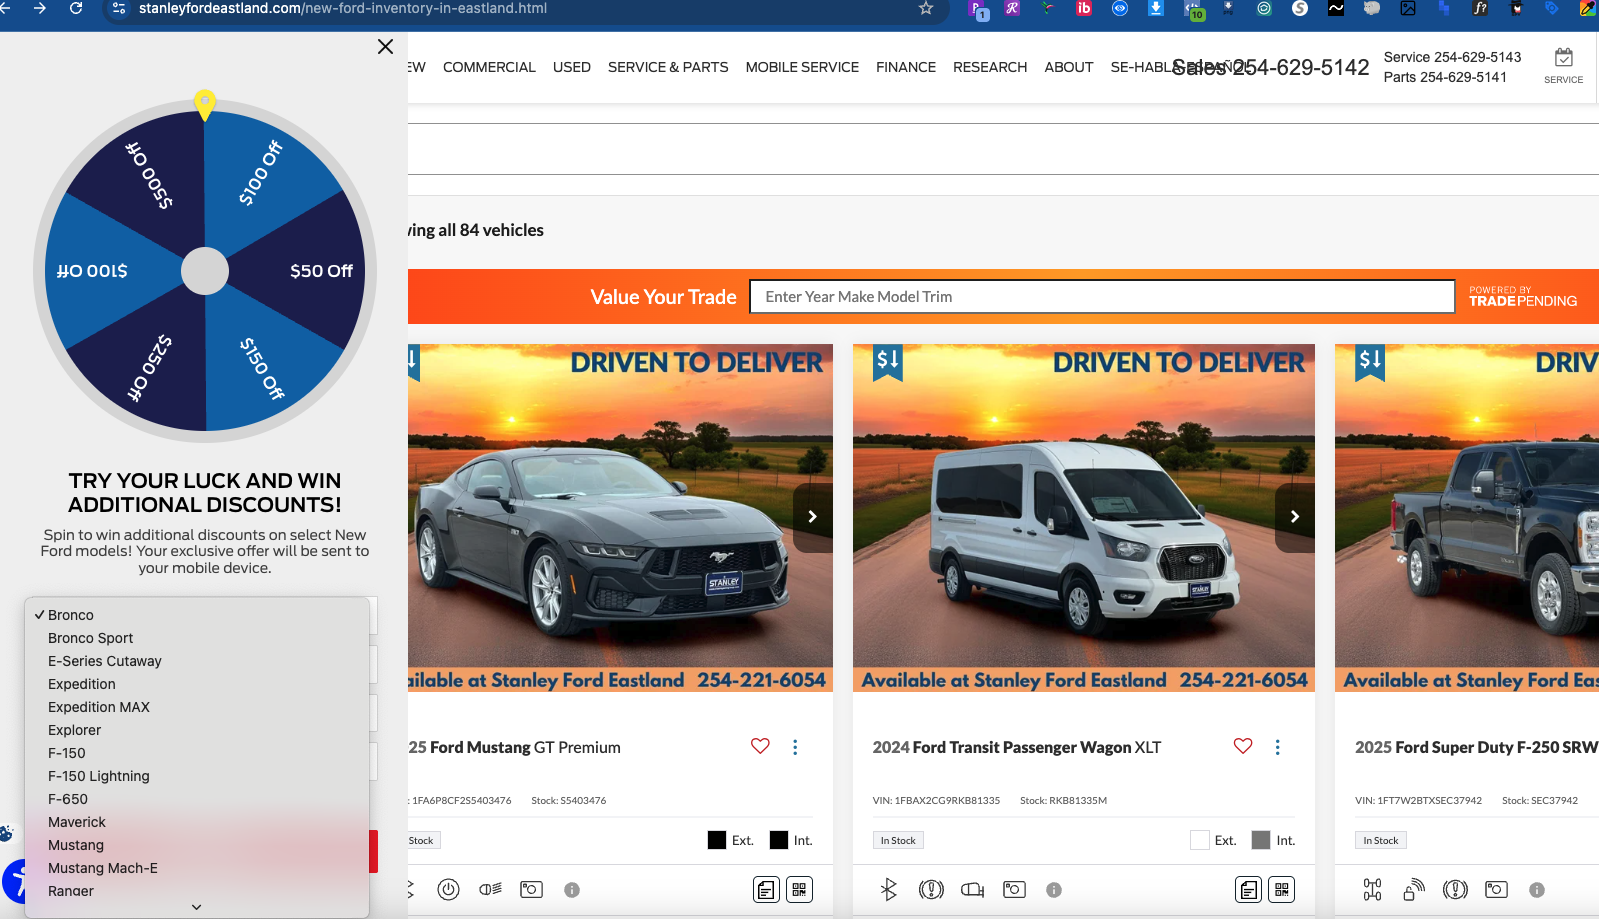Screen dimensions: 1599x919
Task: Choose Expedition in the dropdown
Action: coord(197,684)
